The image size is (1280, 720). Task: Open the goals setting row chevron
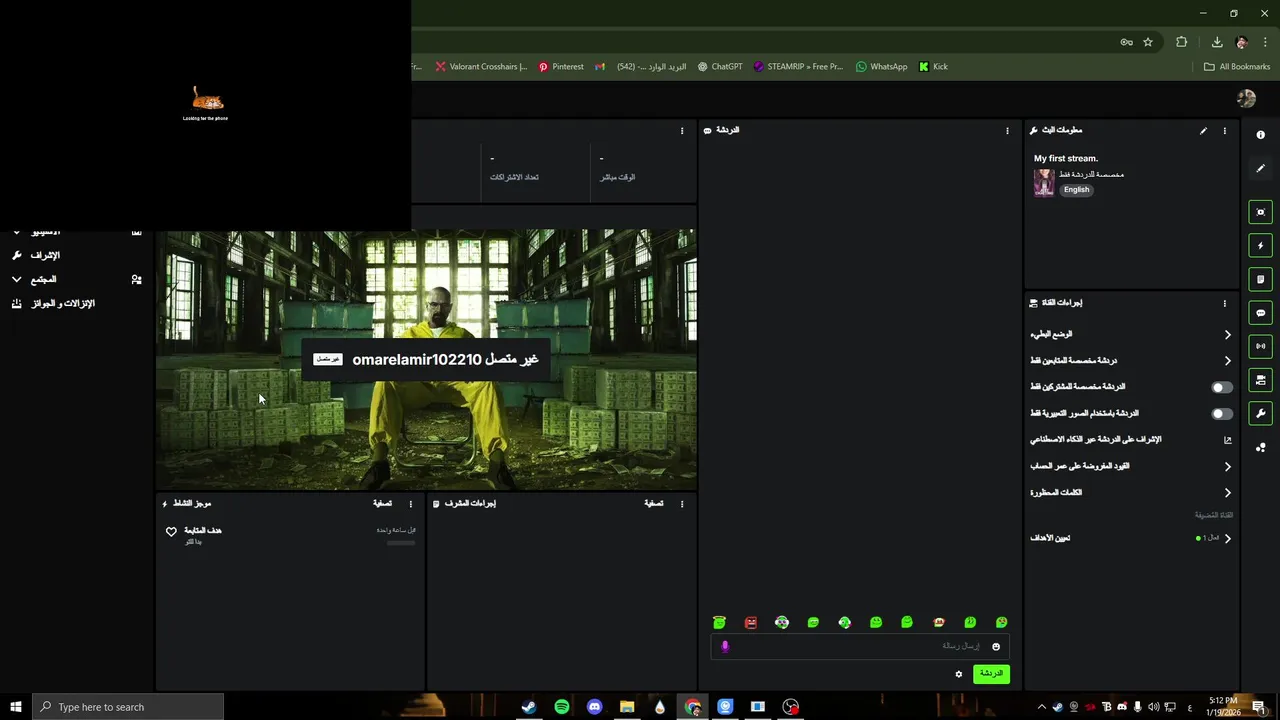coord(1227,538)
